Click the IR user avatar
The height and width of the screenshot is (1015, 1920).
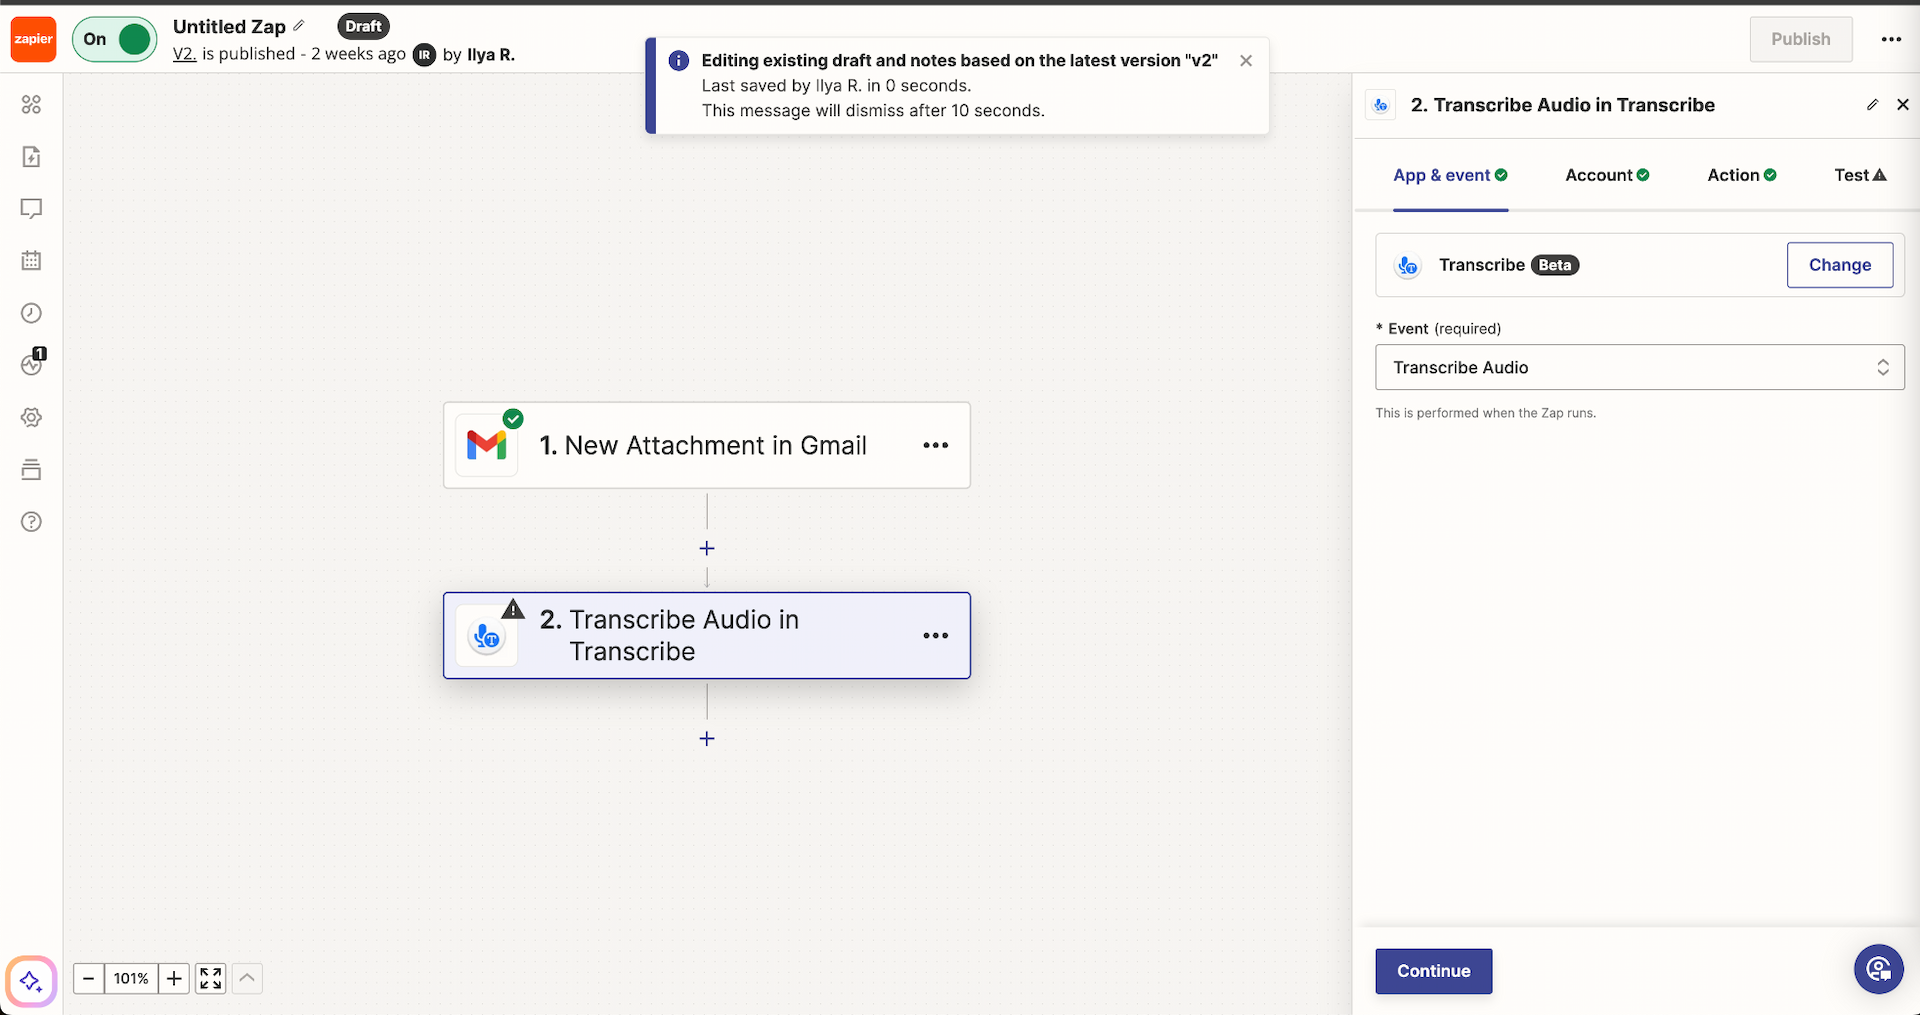point(425,55)
